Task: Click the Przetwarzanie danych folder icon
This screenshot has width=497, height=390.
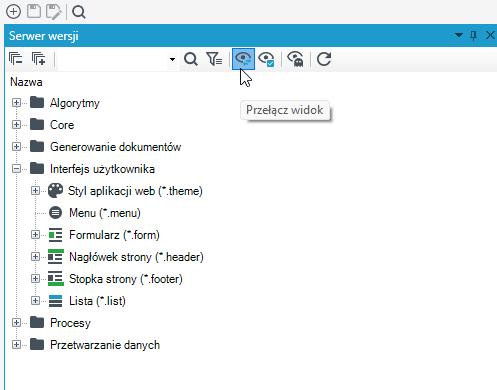Action: click(x=37, y=345)
